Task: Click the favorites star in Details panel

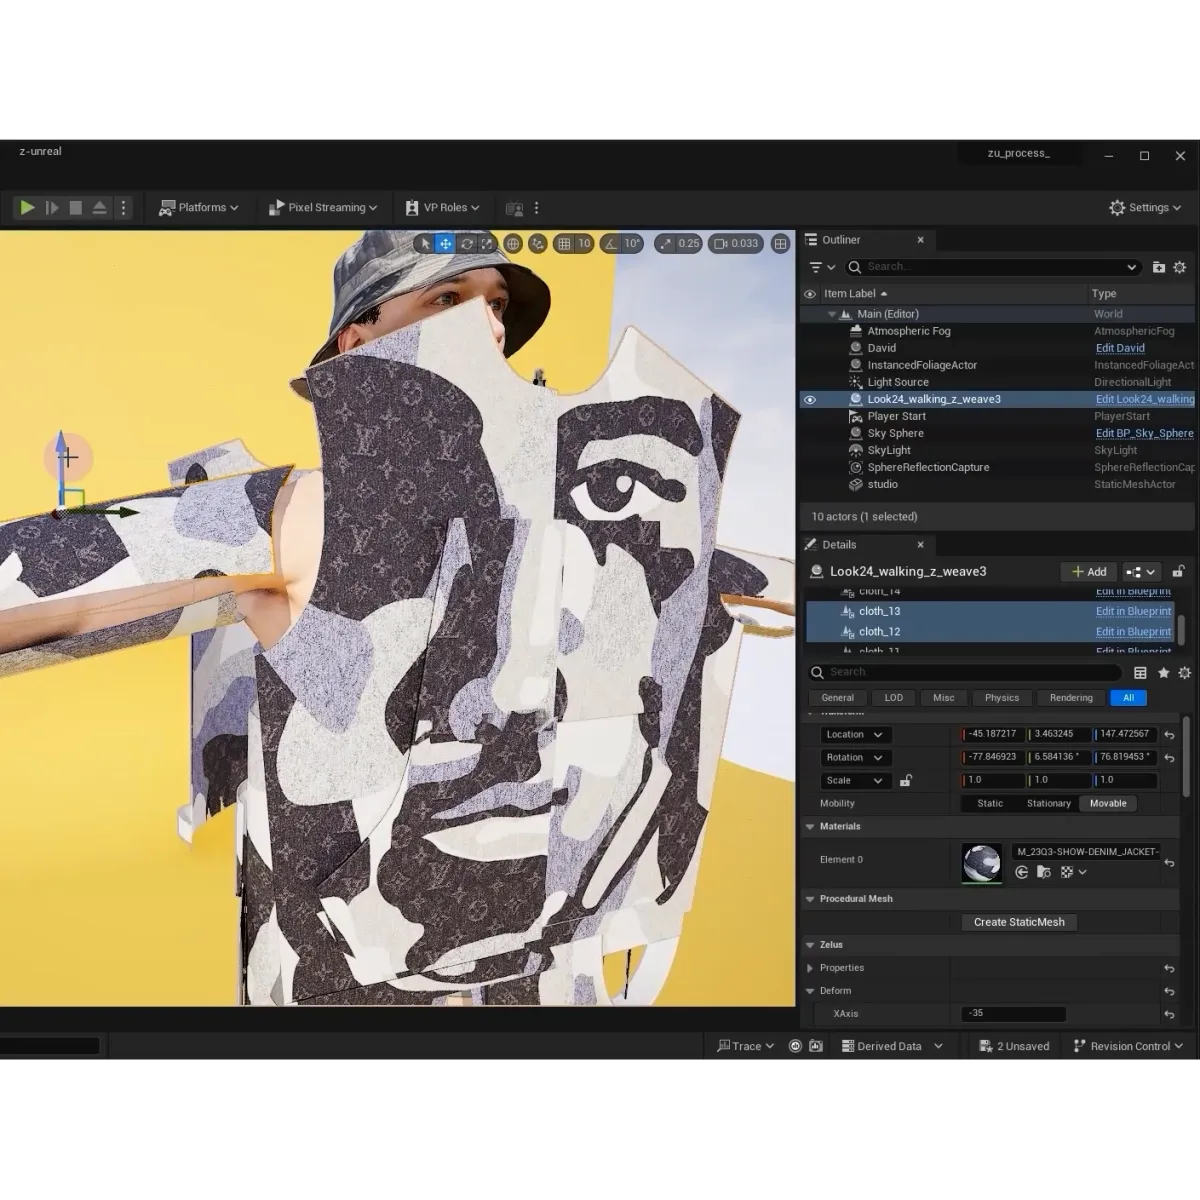Action: coord(1163,672)
